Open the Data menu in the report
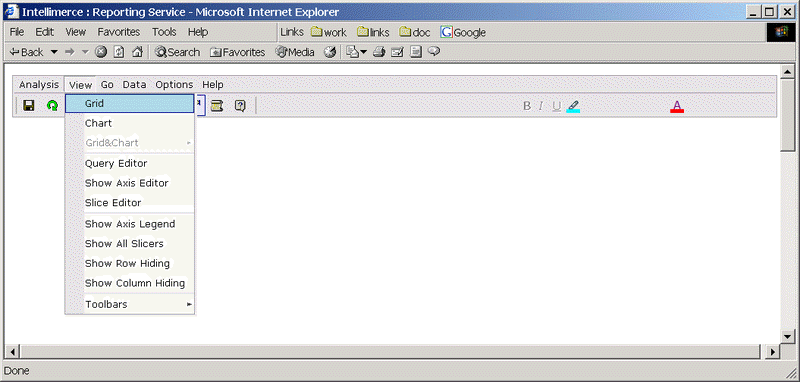 coord(134,85)
